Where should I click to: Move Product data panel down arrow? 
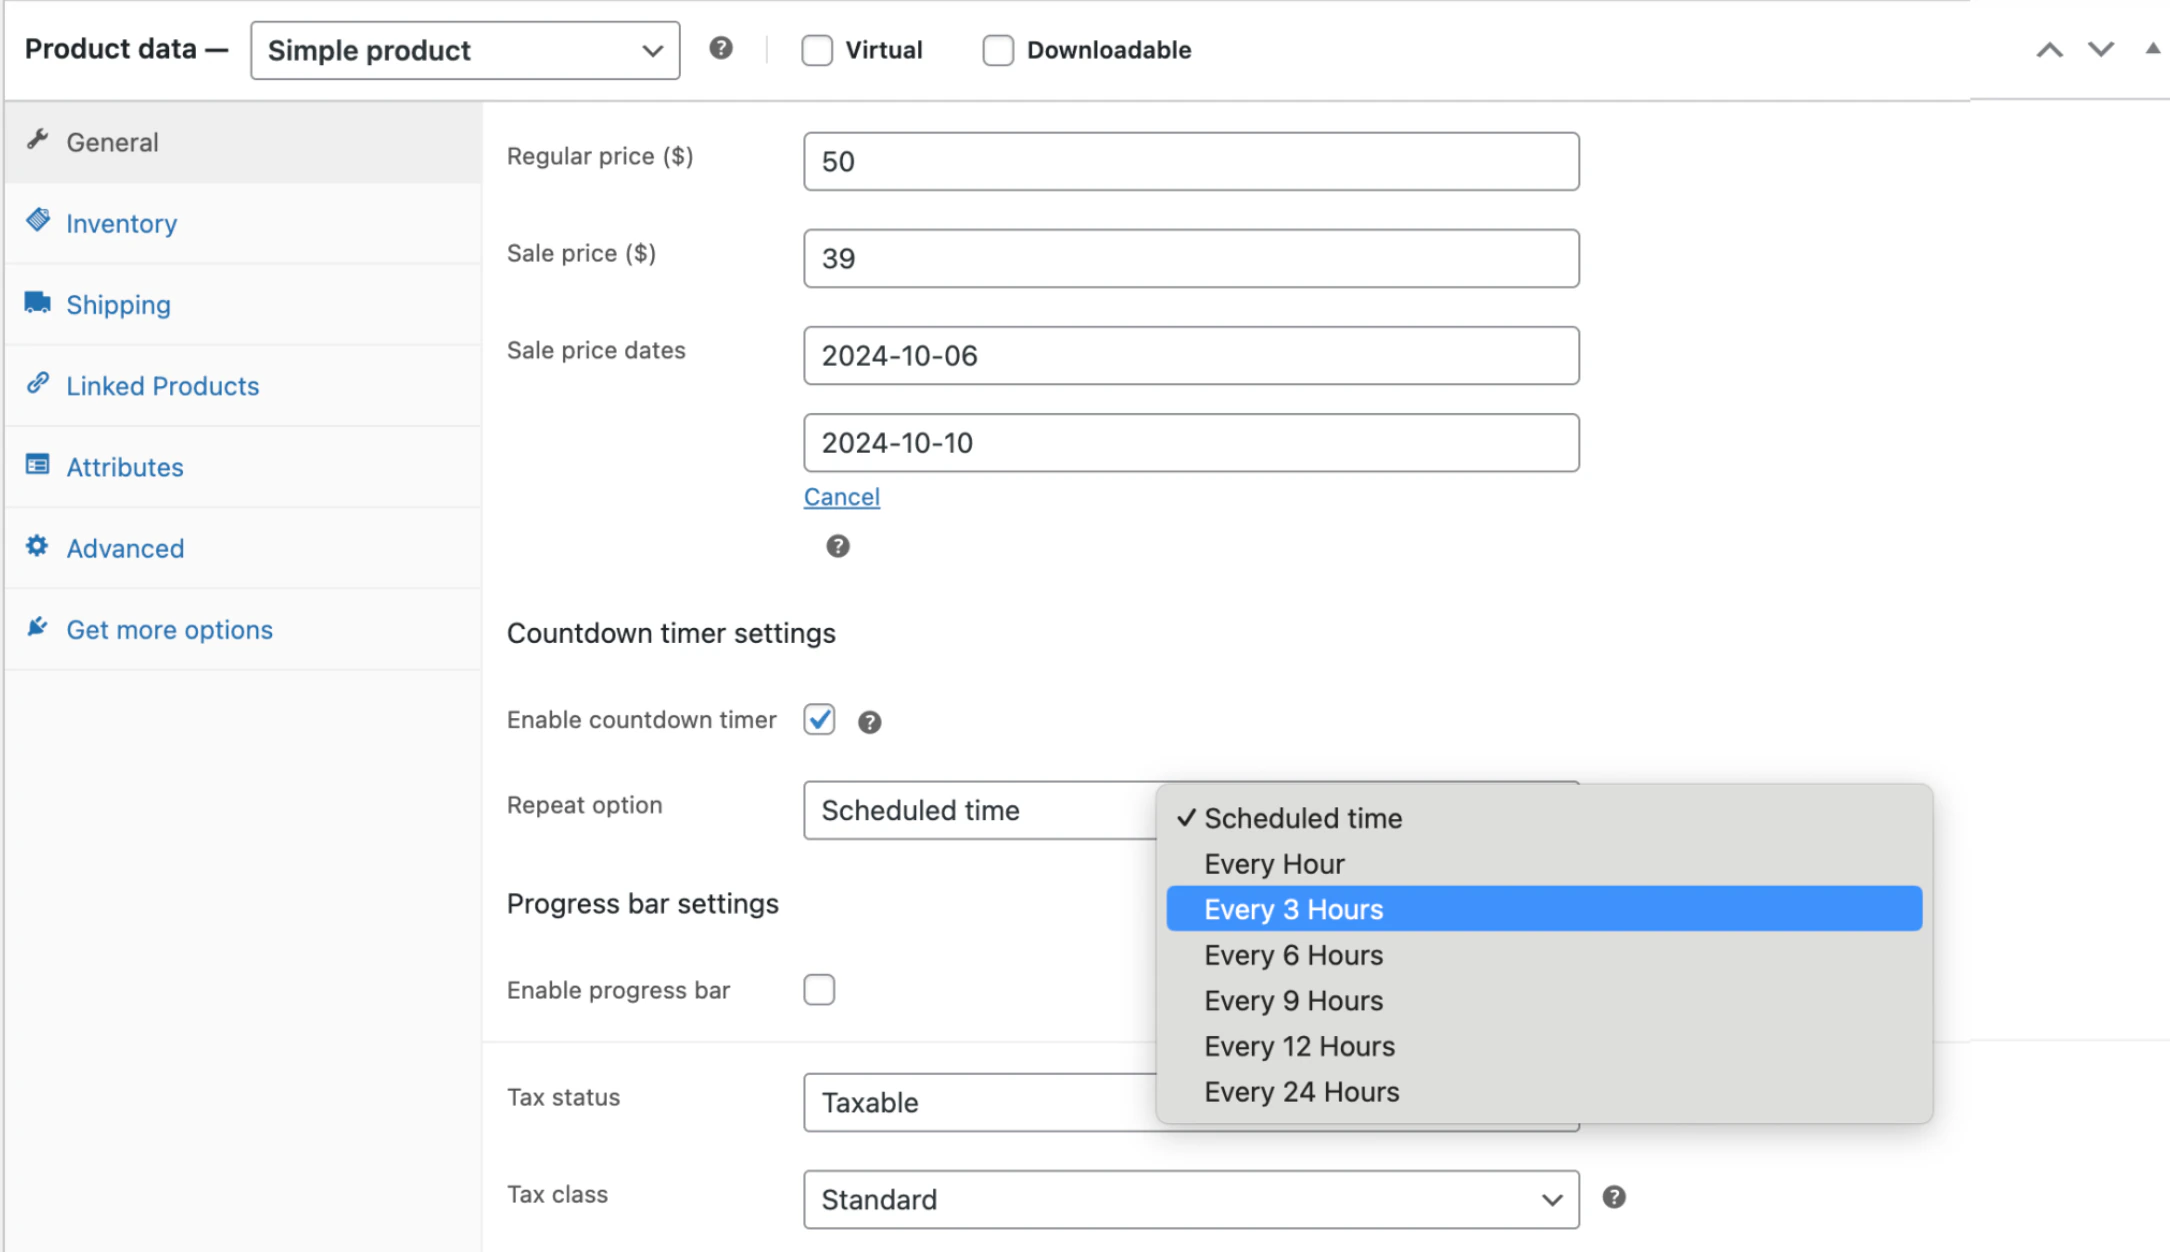coord(2101,50)
